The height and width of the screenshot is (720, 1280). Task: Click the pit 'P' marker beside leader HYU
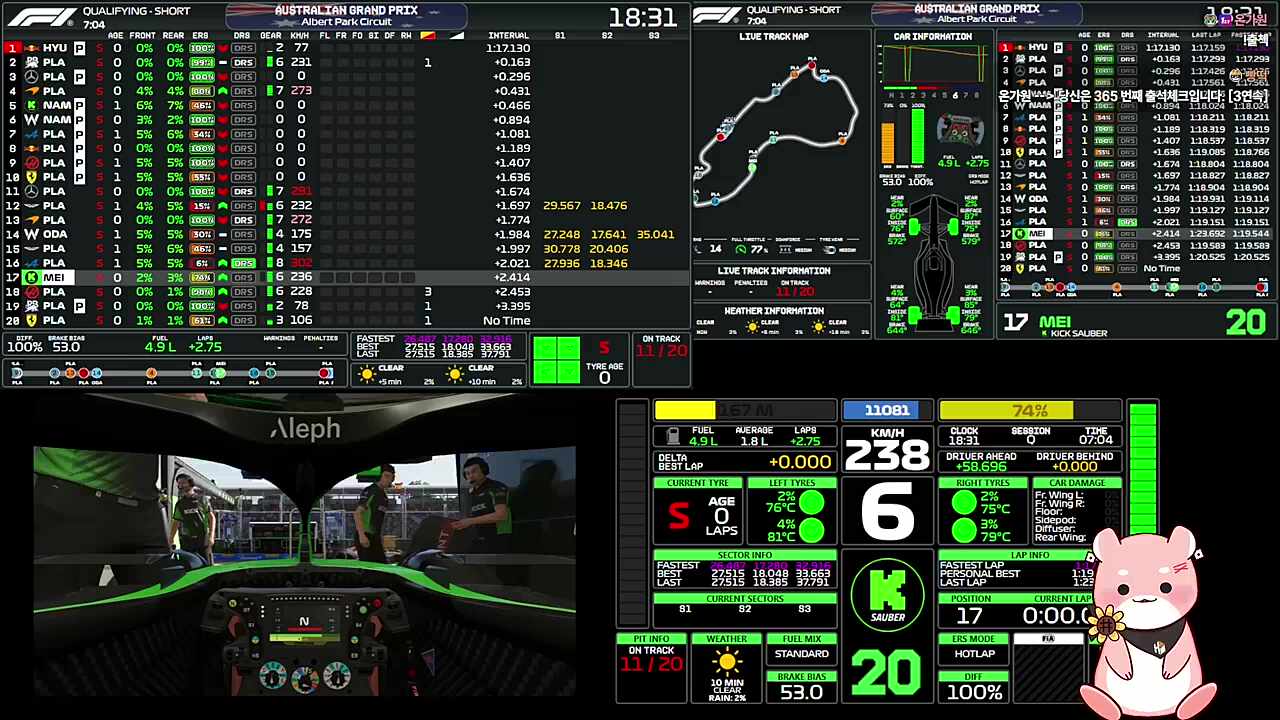(79, 48)
